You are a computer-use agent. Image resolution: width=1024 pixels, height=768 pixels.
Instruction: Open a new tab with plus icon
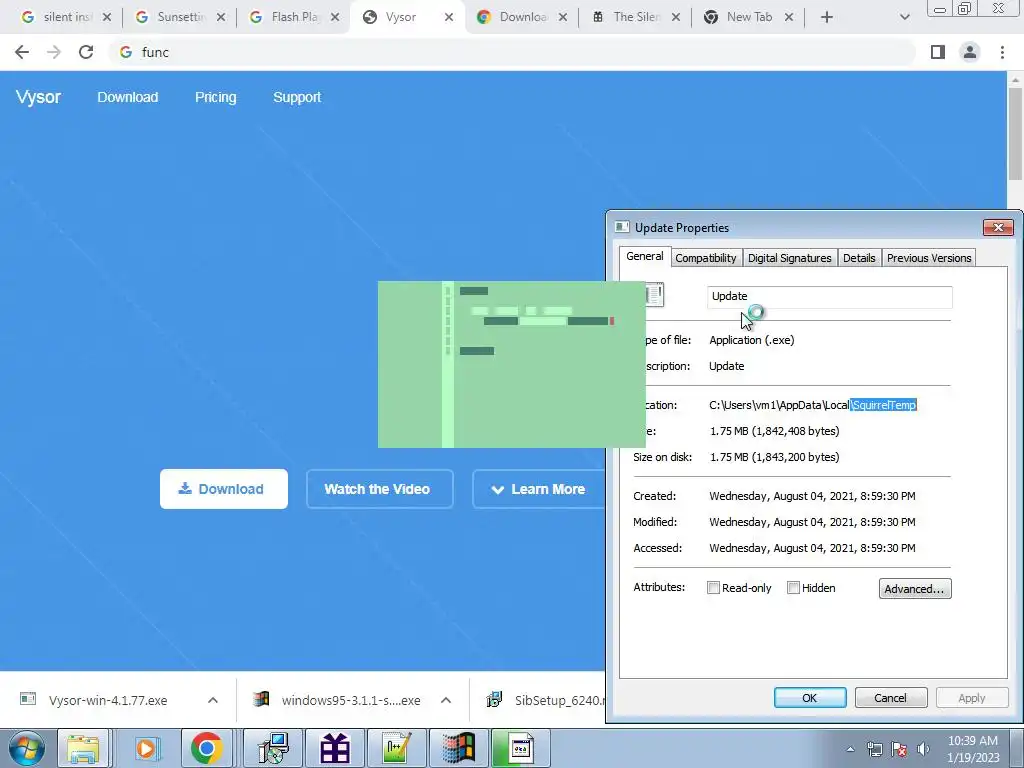click(827, 17)
